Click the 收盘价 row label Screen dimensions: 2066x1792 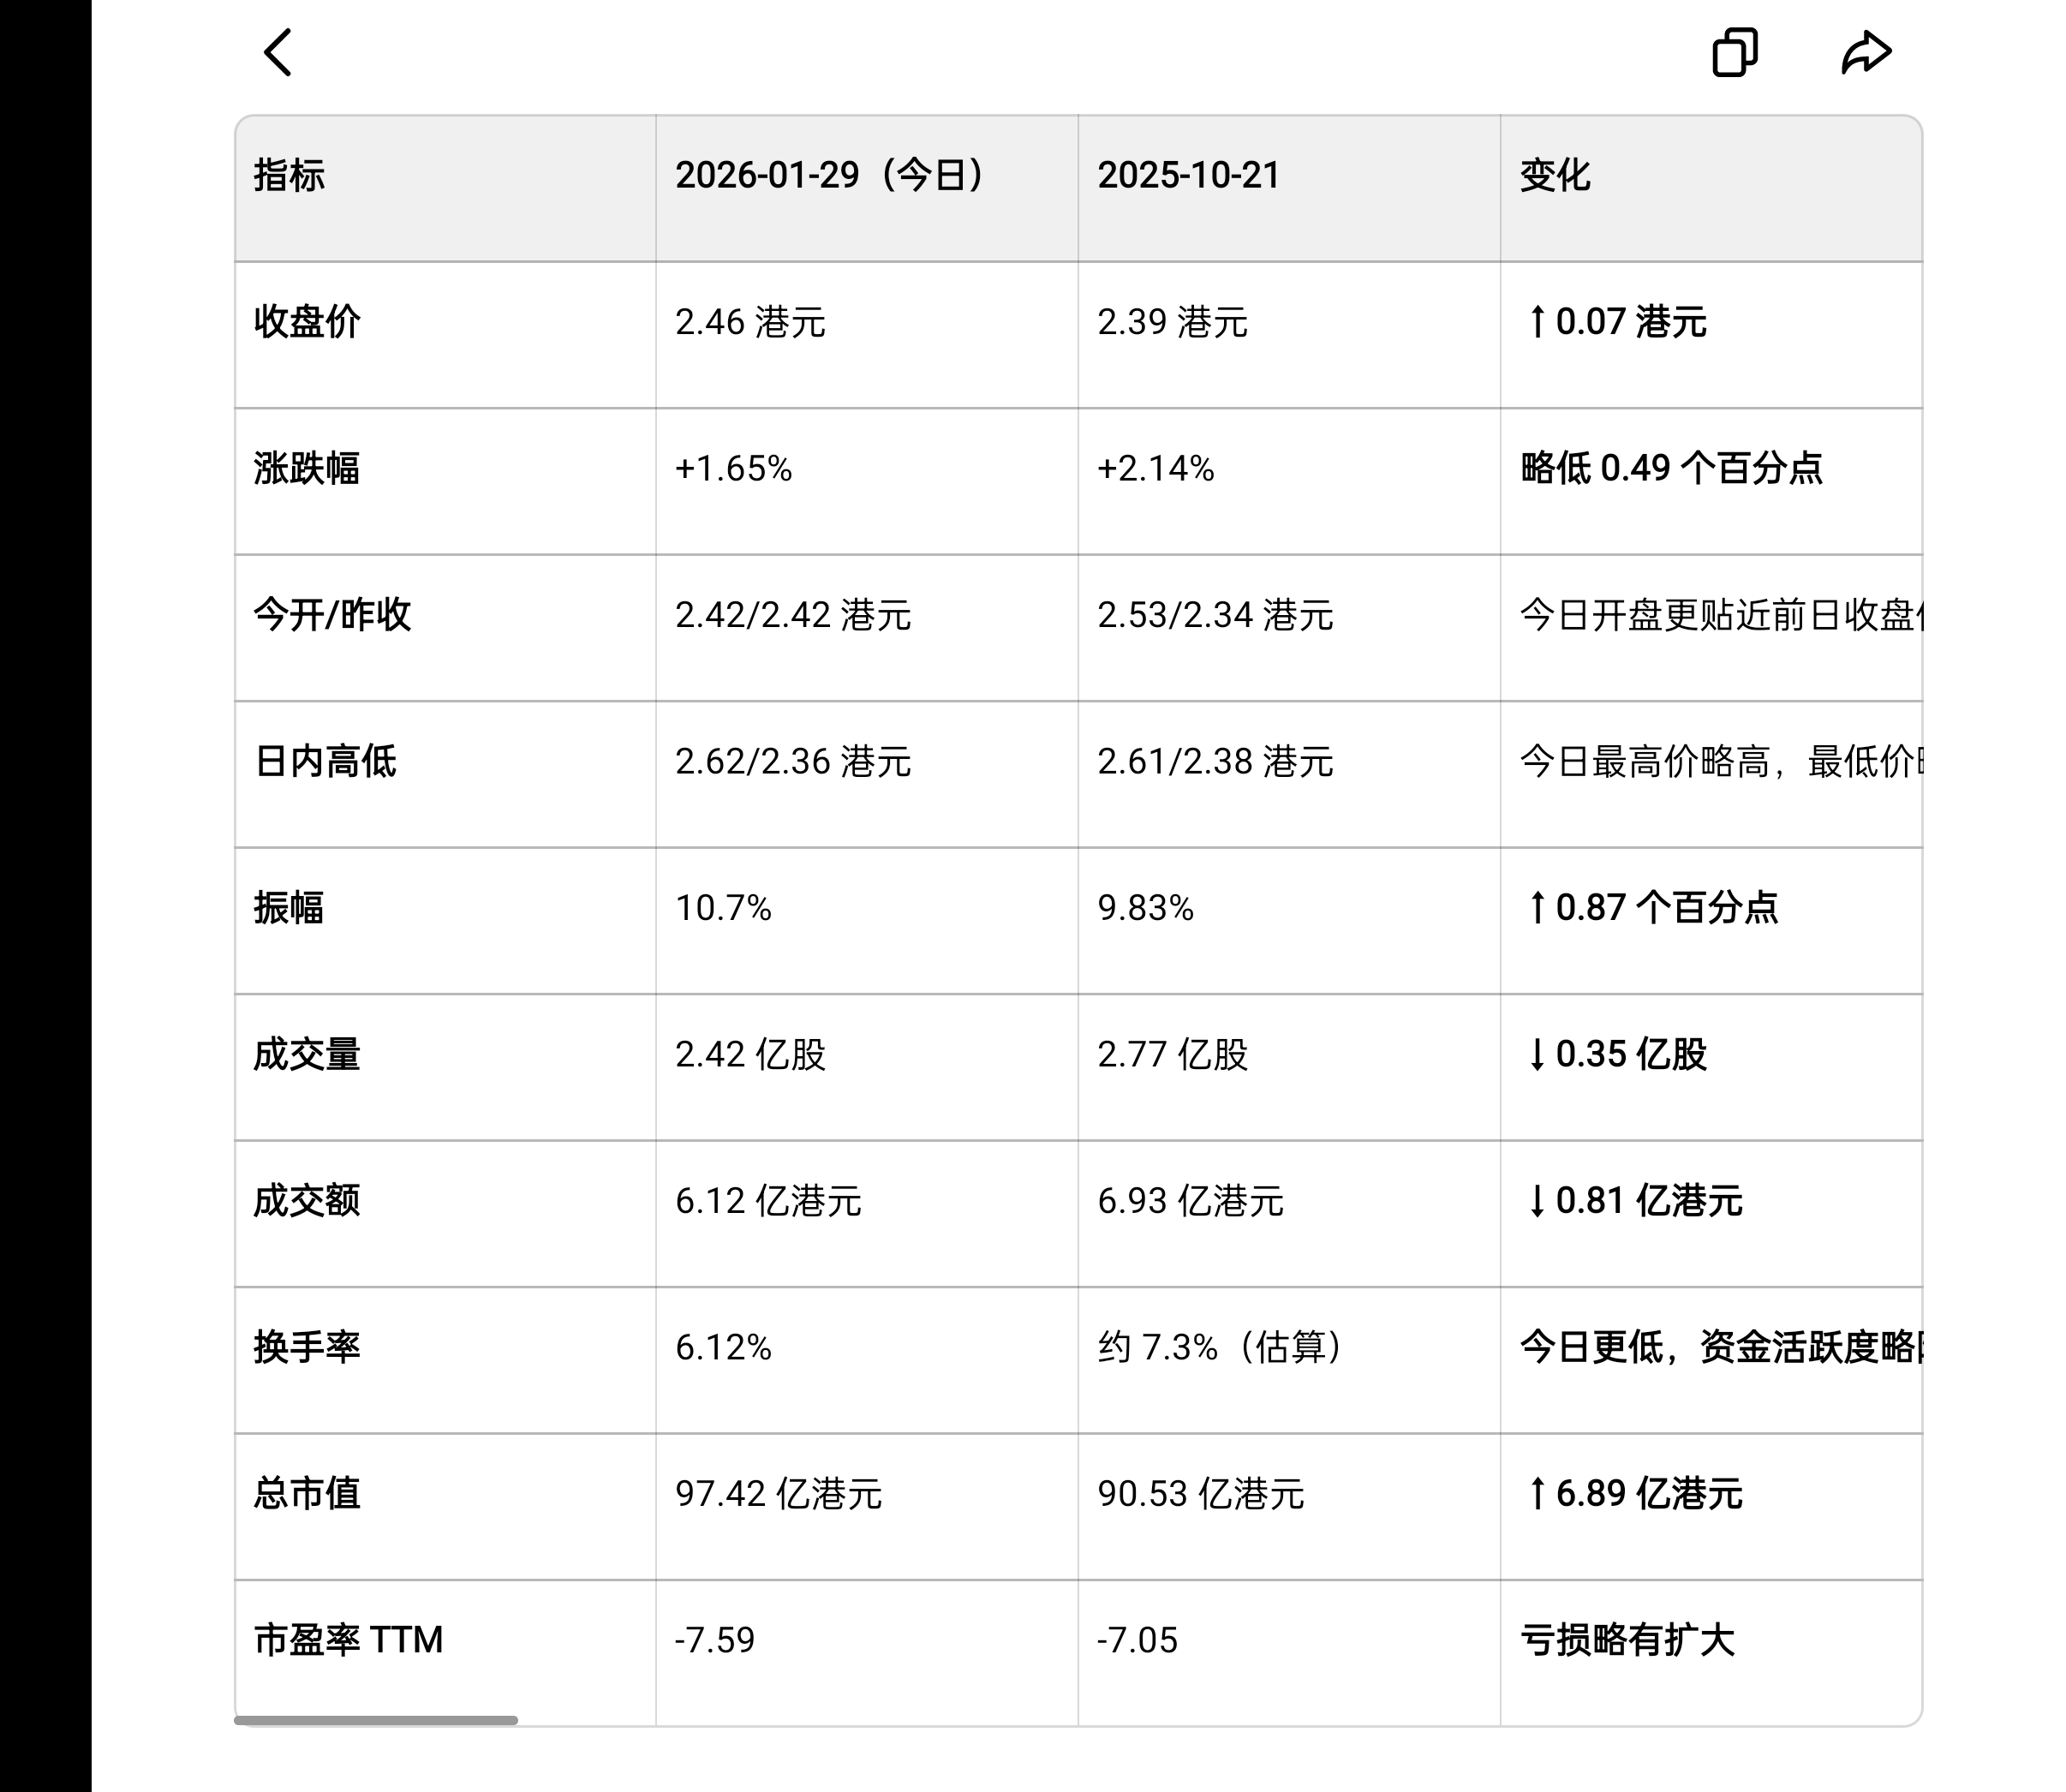pyautogui.click(x=306, y=322)
